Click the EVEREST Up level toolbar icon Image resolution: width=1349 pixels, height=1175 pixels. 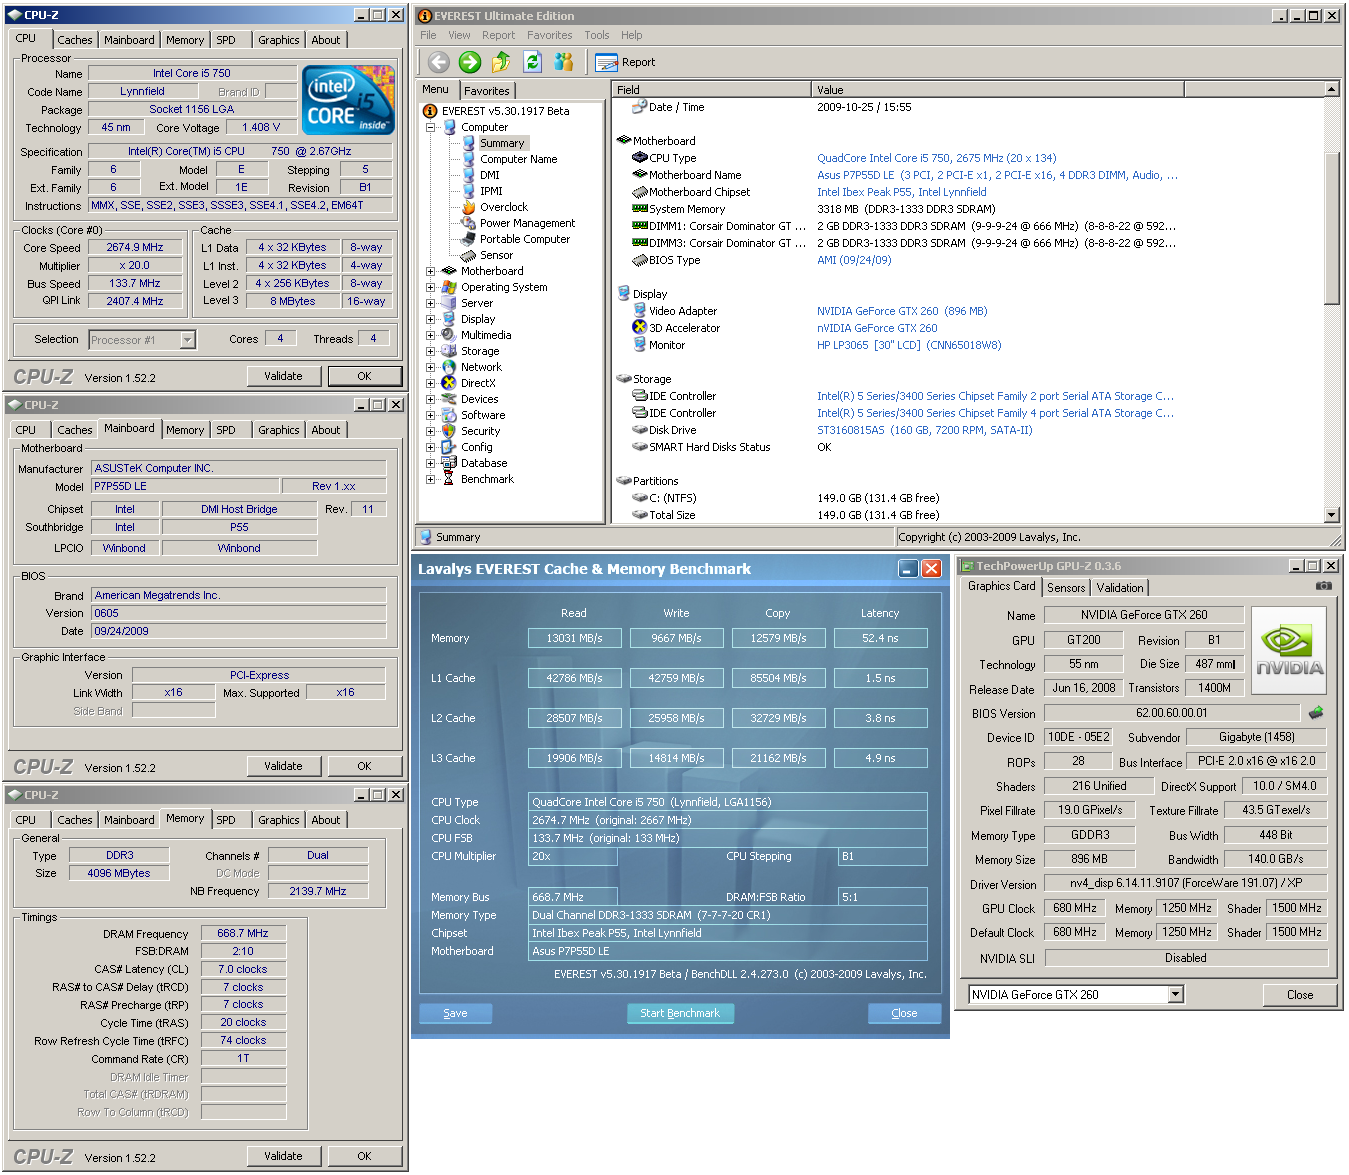(501, 62)
